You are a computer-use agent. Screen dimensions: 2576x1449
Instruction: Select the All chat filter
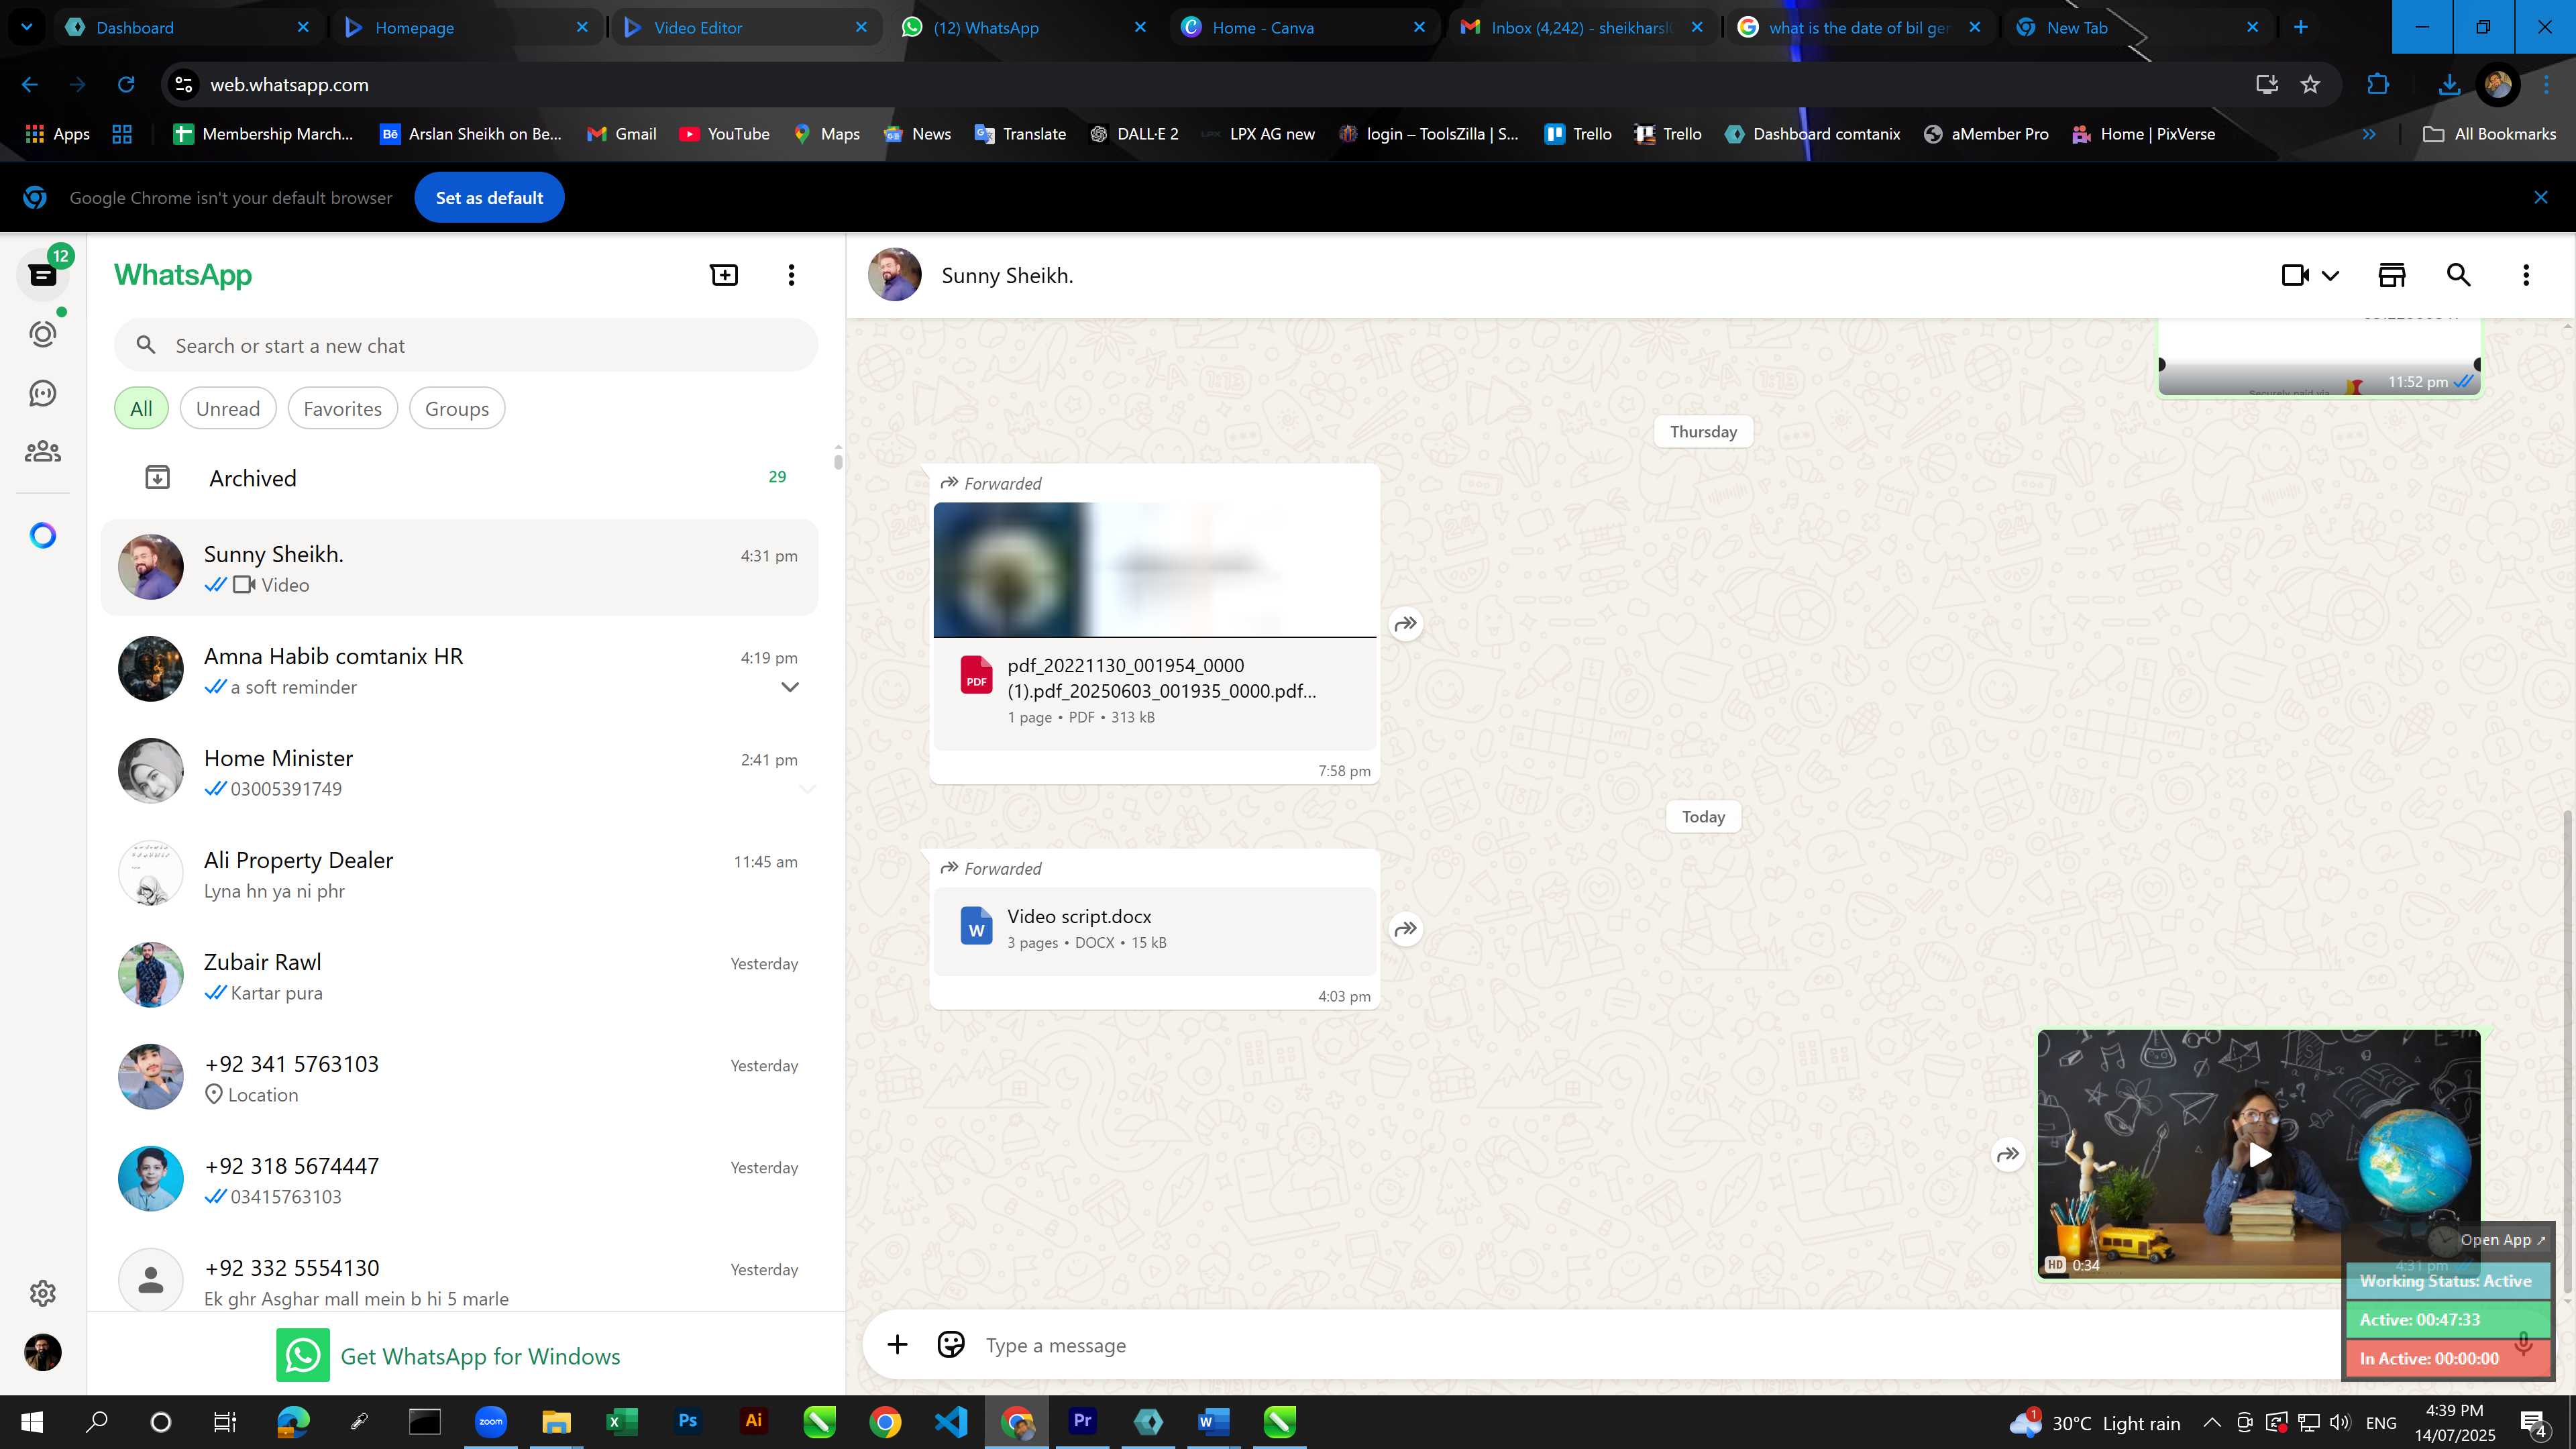(141, 409)
